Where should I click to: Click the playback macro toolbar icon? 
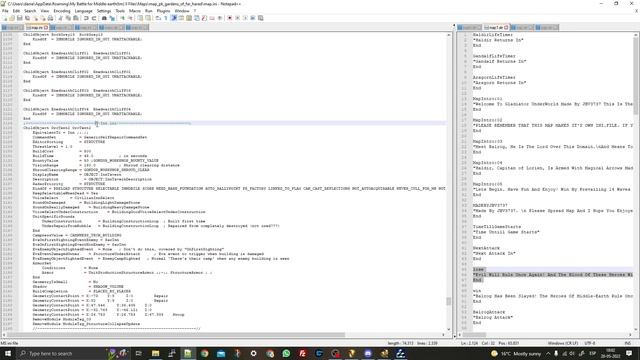point(245,18)
